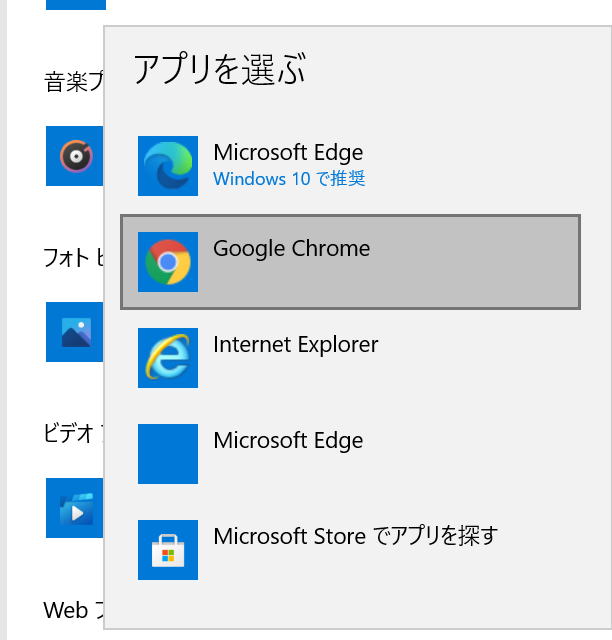612x640 pixels.
Task: Click the top Microsoft Edge name label
Action: (x=288, y=153)
